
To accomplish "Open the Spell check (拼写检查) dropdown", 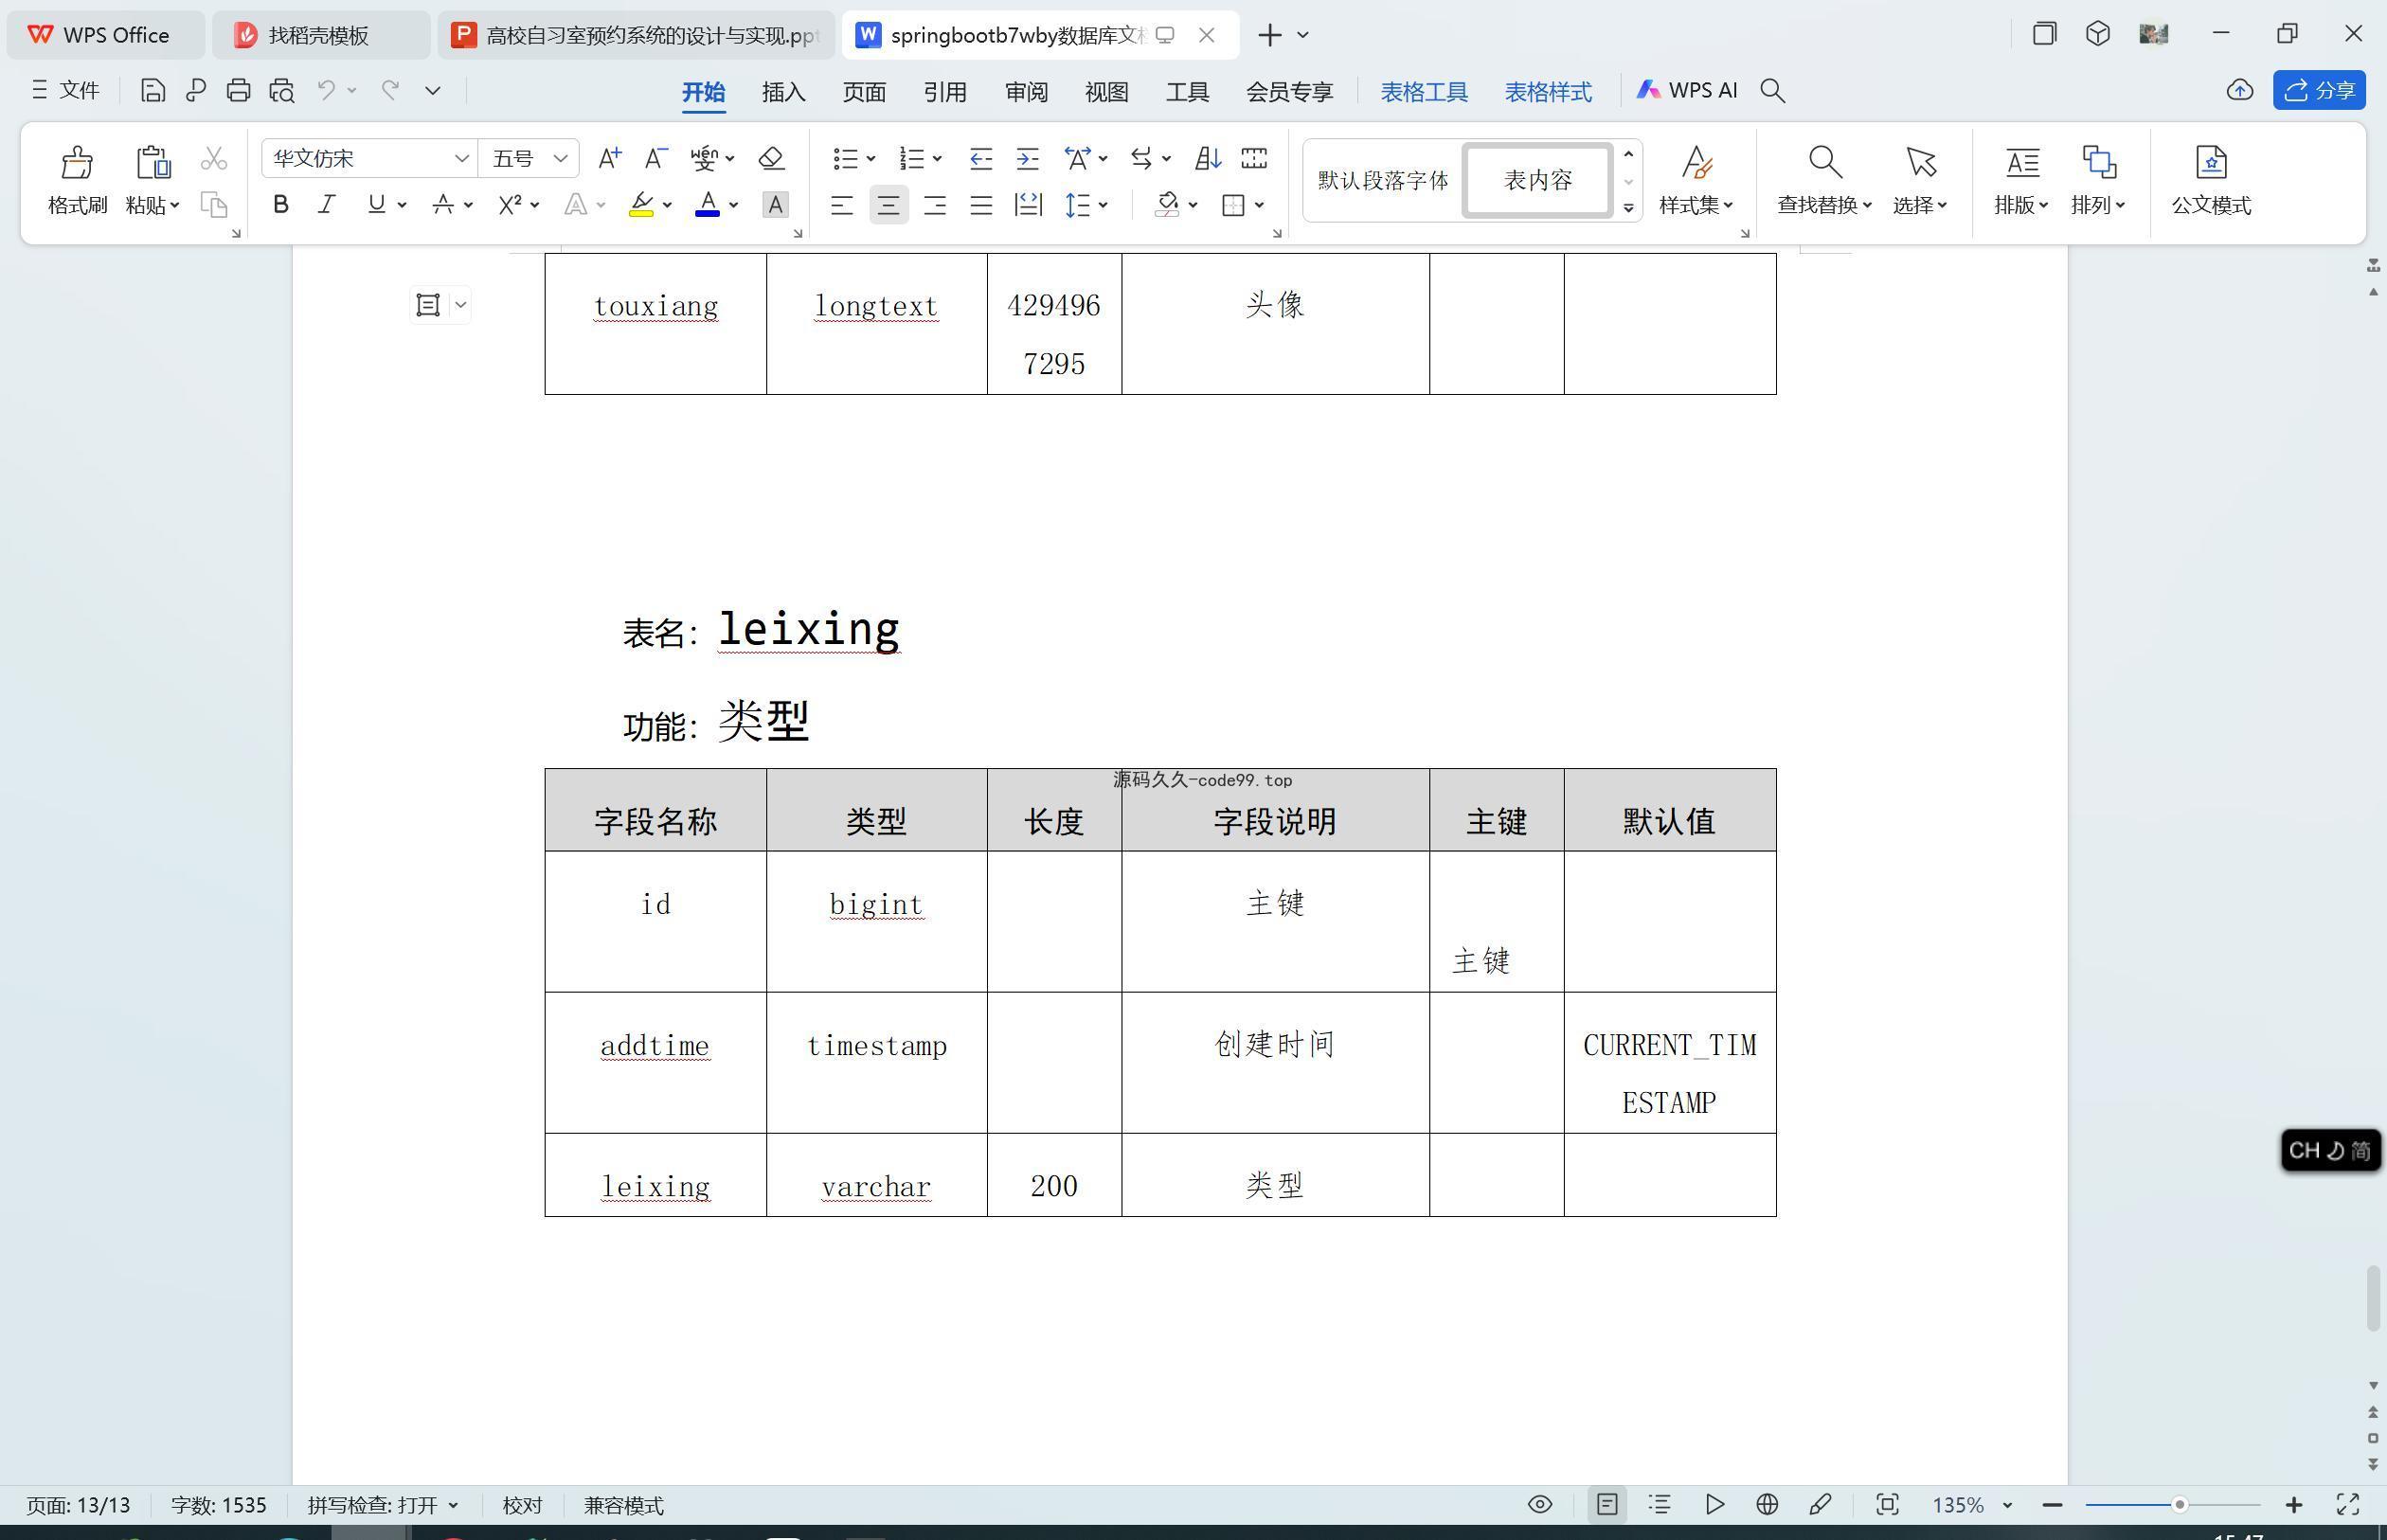I will (x=383, y=1505).
